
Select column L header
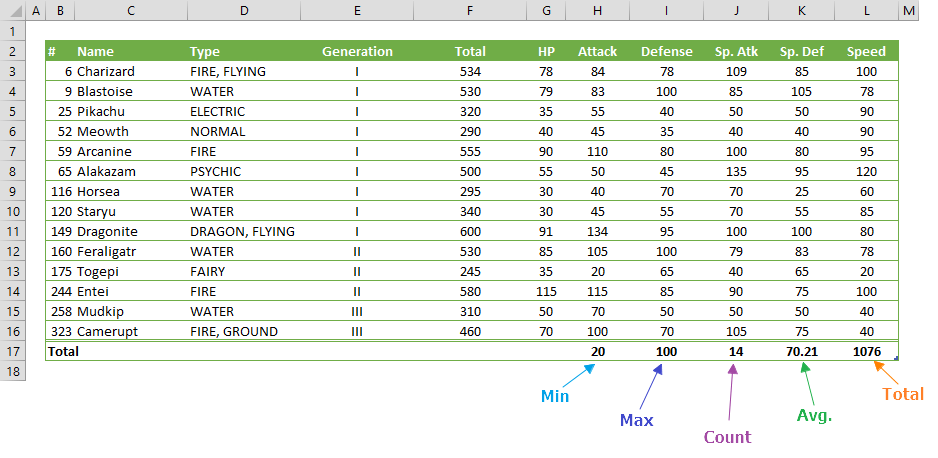click(x=866, y=10)
